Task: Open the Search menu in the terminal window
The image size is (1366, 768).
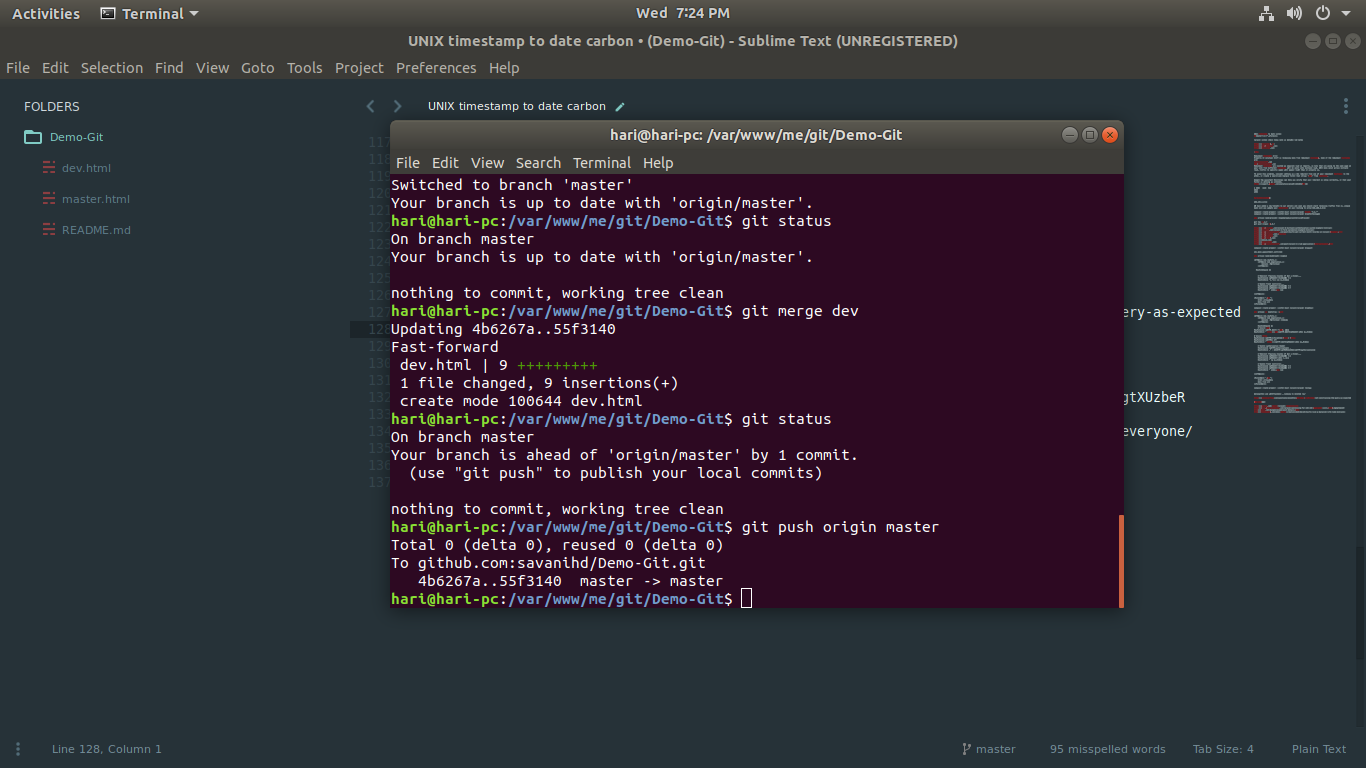Action: [538, 162]
